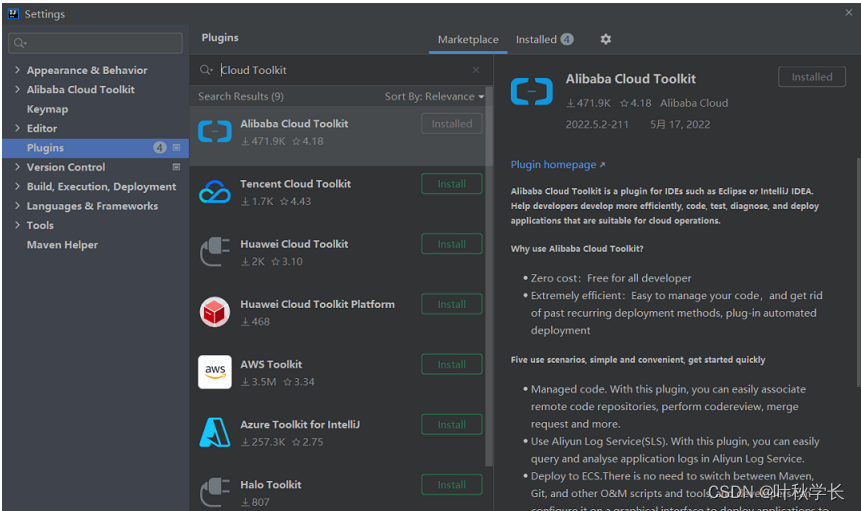Image resolution: width=861 pixels, height=511 pixels.
Task: Click the version 2022.5.2-211 text
Action: tap(597, 124)
